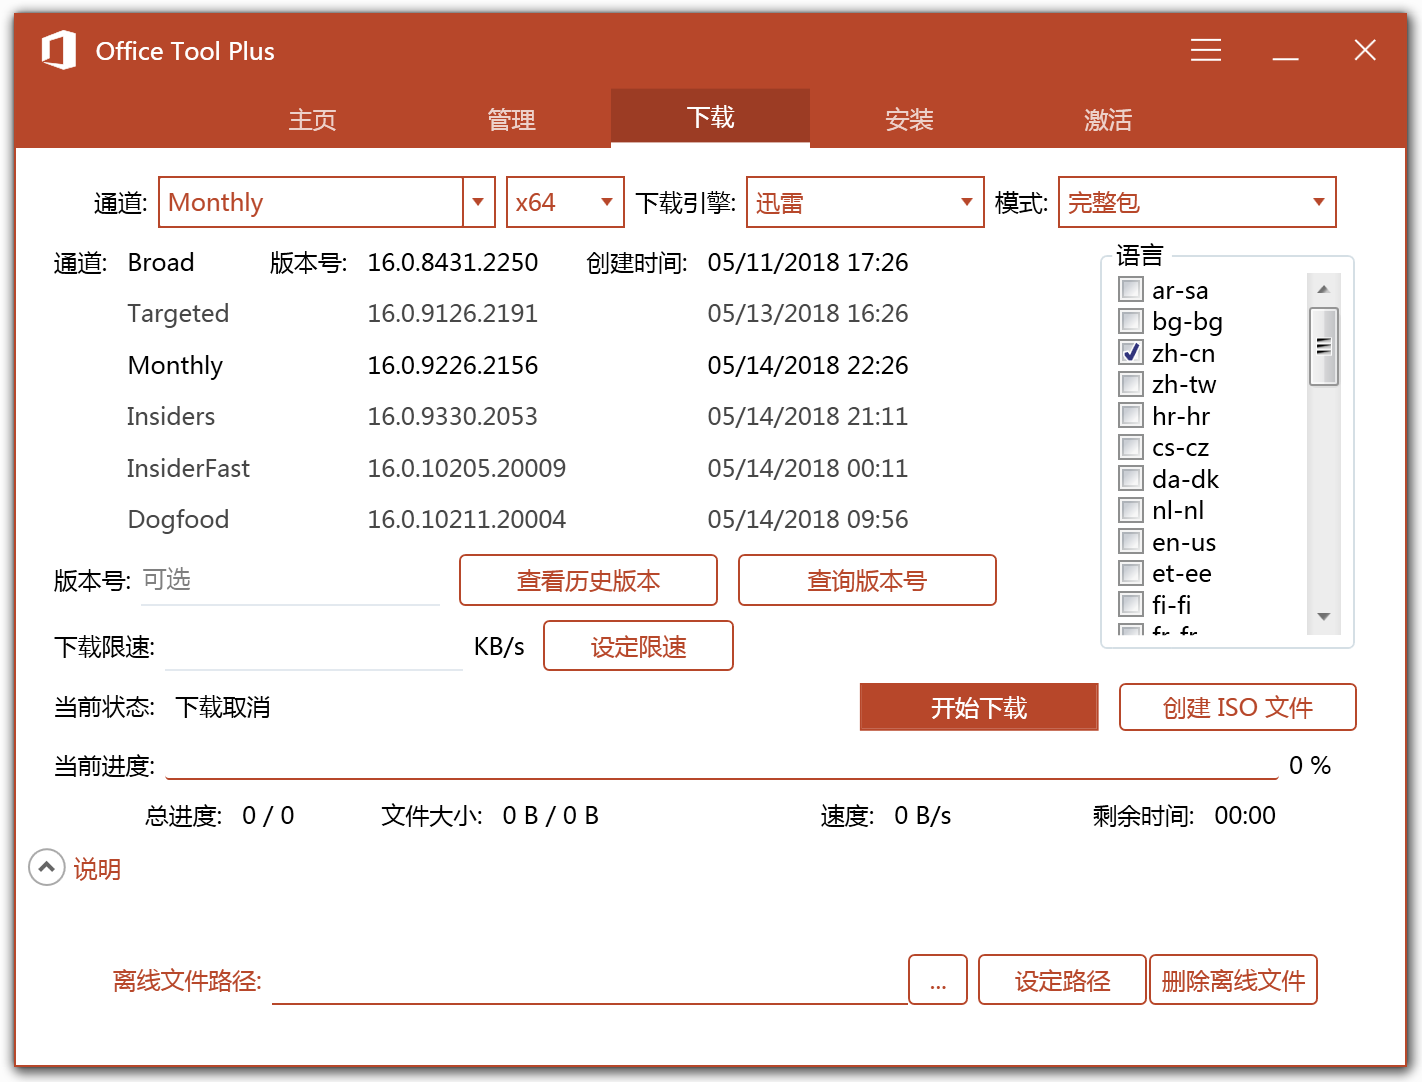Expand the 完整包 mode dropdown
This screenshot has width=1422, height=1082.
pyautogui.click(x=1197, y=202)
